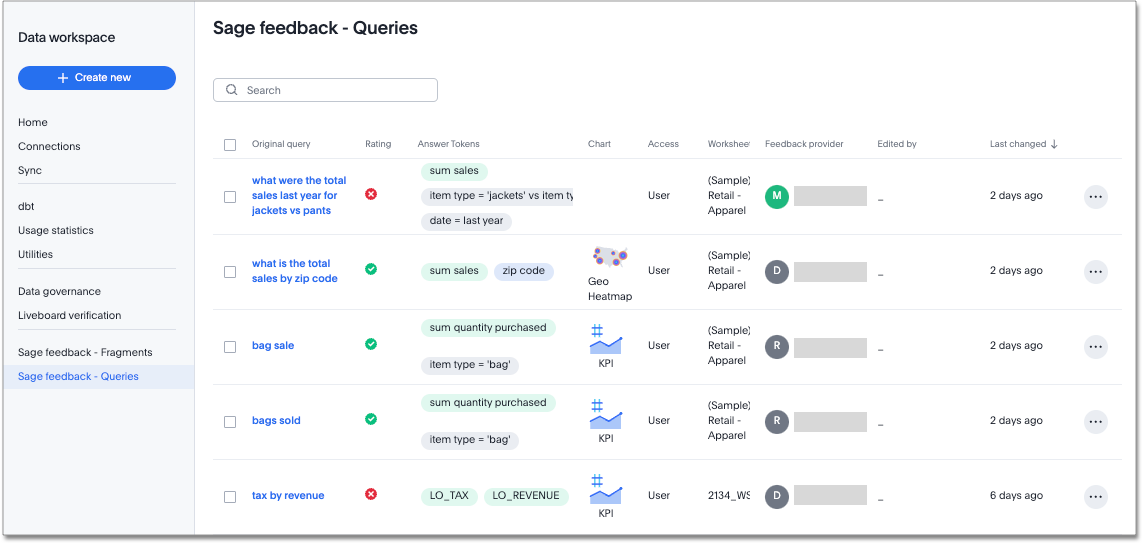
Task: Open the 'tax by revenue' query link
Action: click(x=288, y=496)
